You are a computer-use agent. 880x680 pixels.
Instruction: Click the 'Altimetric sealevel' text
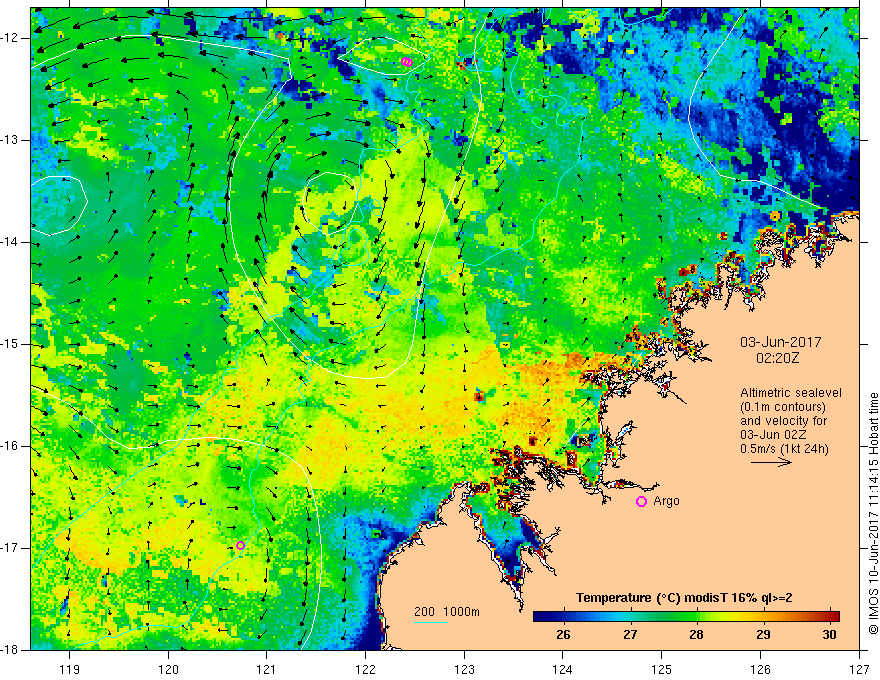(x=791, y=393)
